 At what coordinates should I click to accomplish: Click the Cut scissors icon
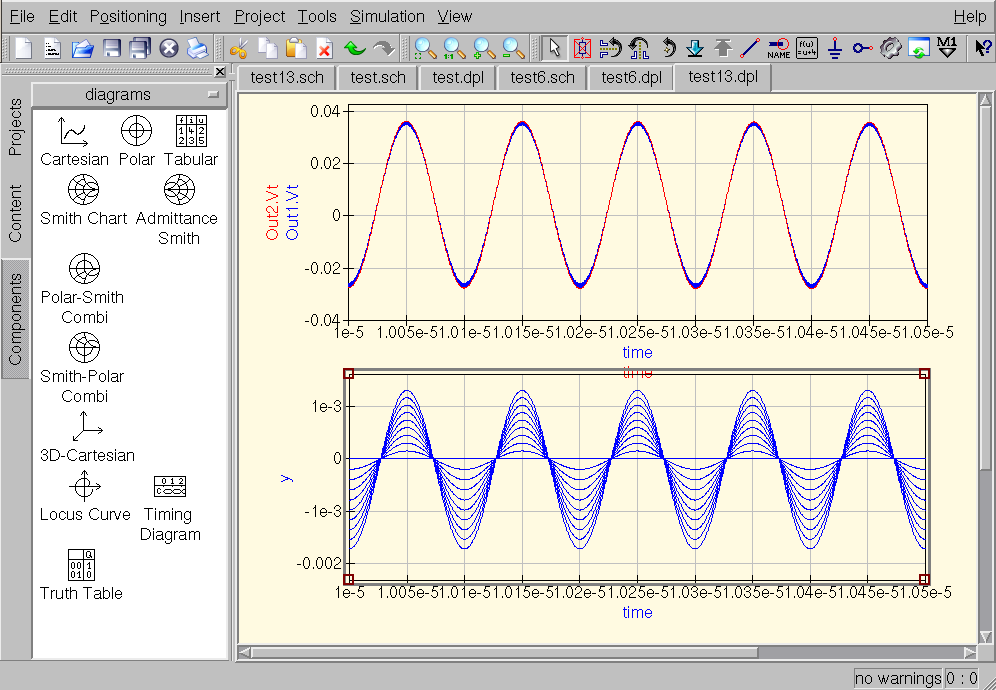(x=238, y=48)
